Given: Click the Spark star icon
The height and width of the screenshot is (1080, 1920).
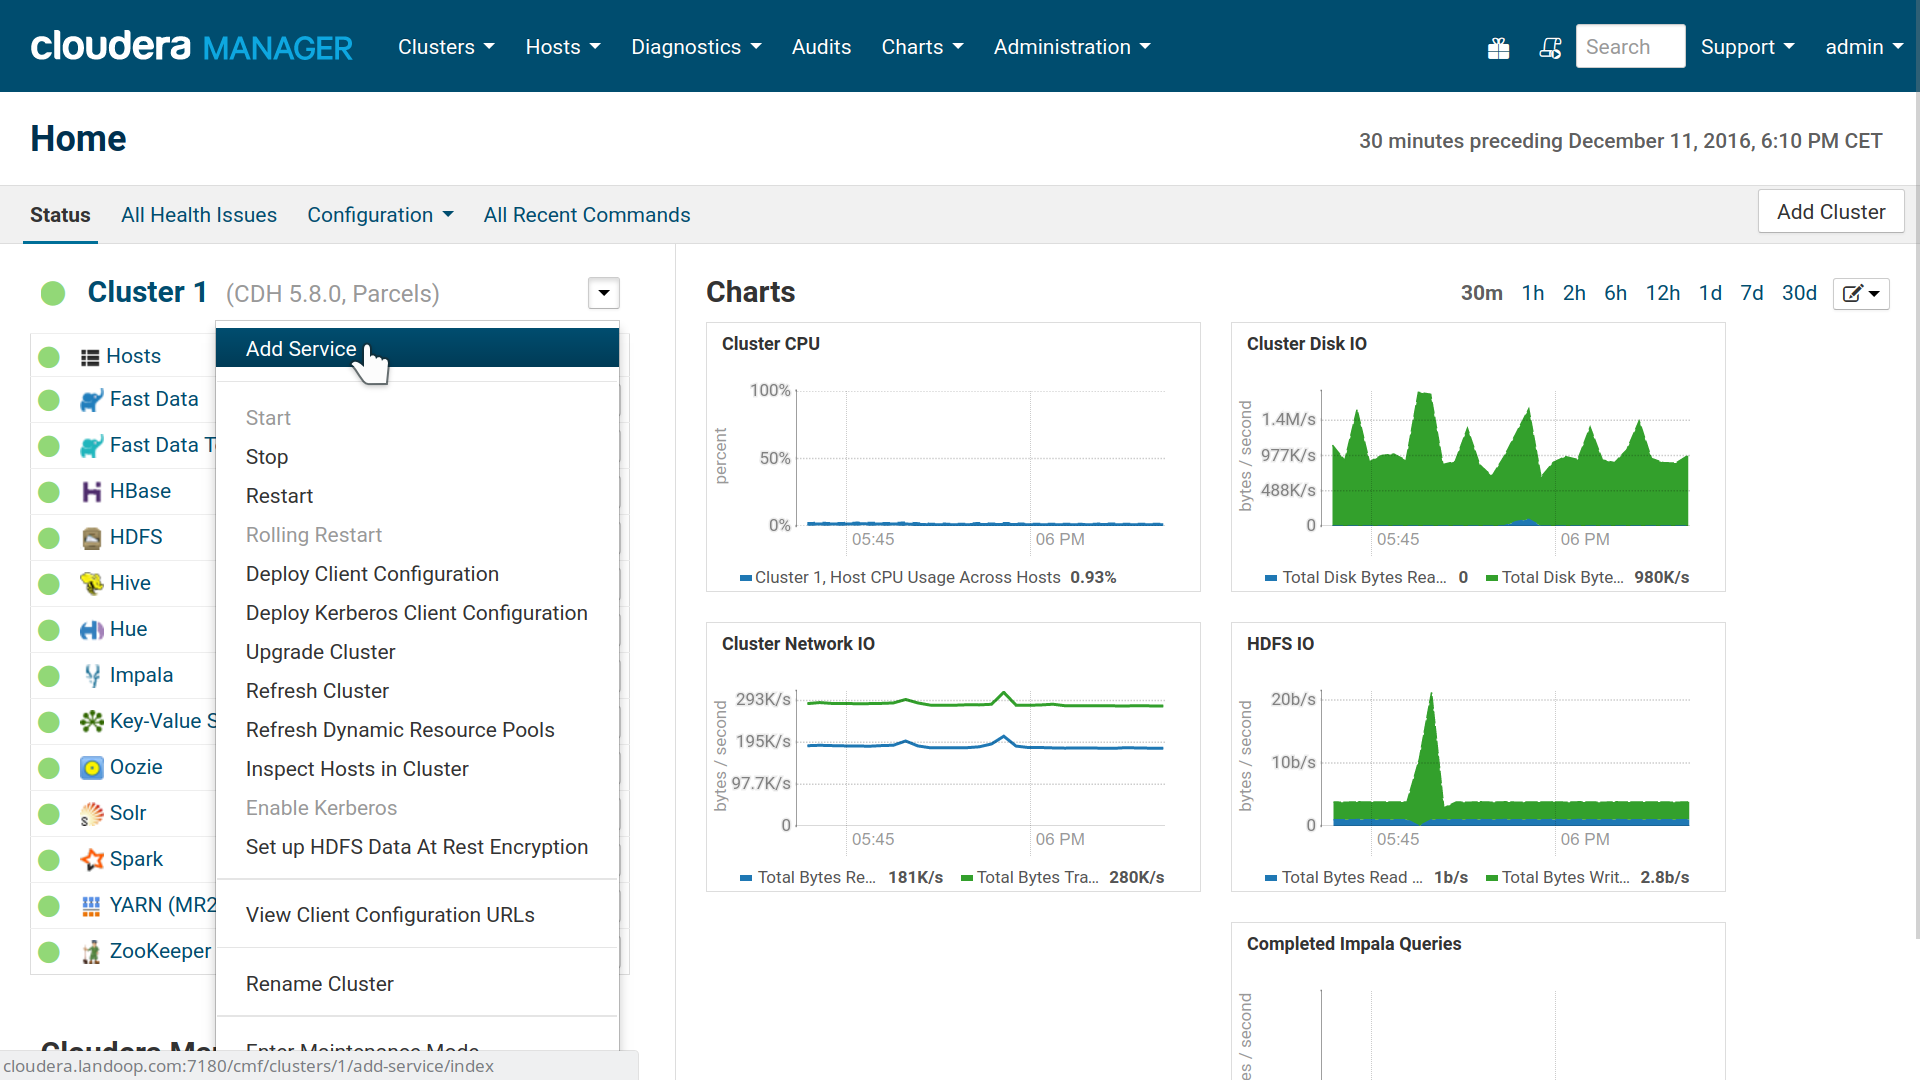Looking at the screenshot, I should pyautogui.click(x=91, y=859).
